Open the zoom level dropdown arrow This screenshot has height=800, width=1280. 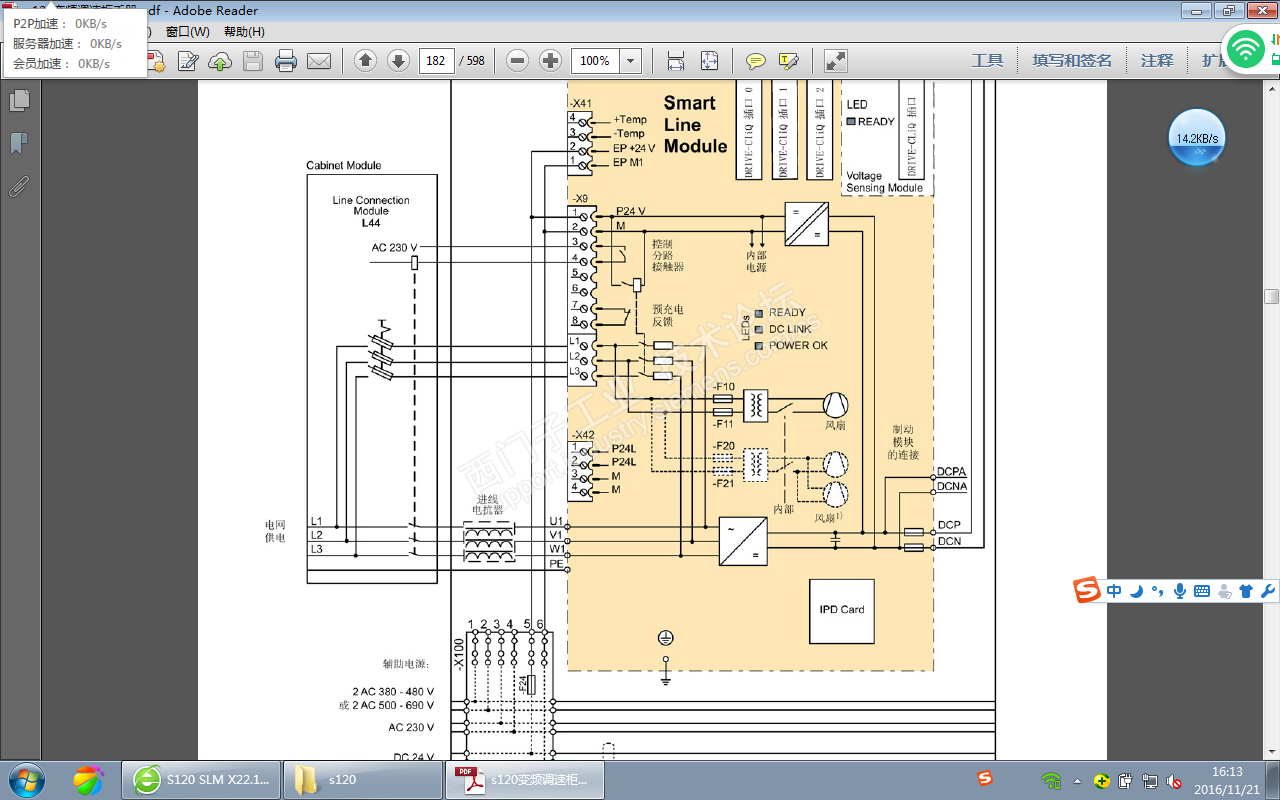[631, 61]
